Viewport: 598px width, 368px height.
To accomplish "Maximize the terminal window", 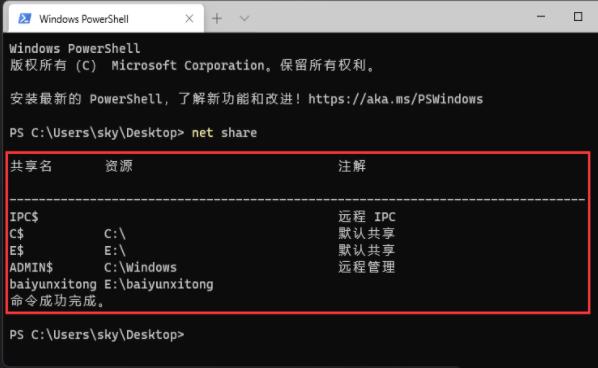I will pyautogui.click(x=578, y=17).
